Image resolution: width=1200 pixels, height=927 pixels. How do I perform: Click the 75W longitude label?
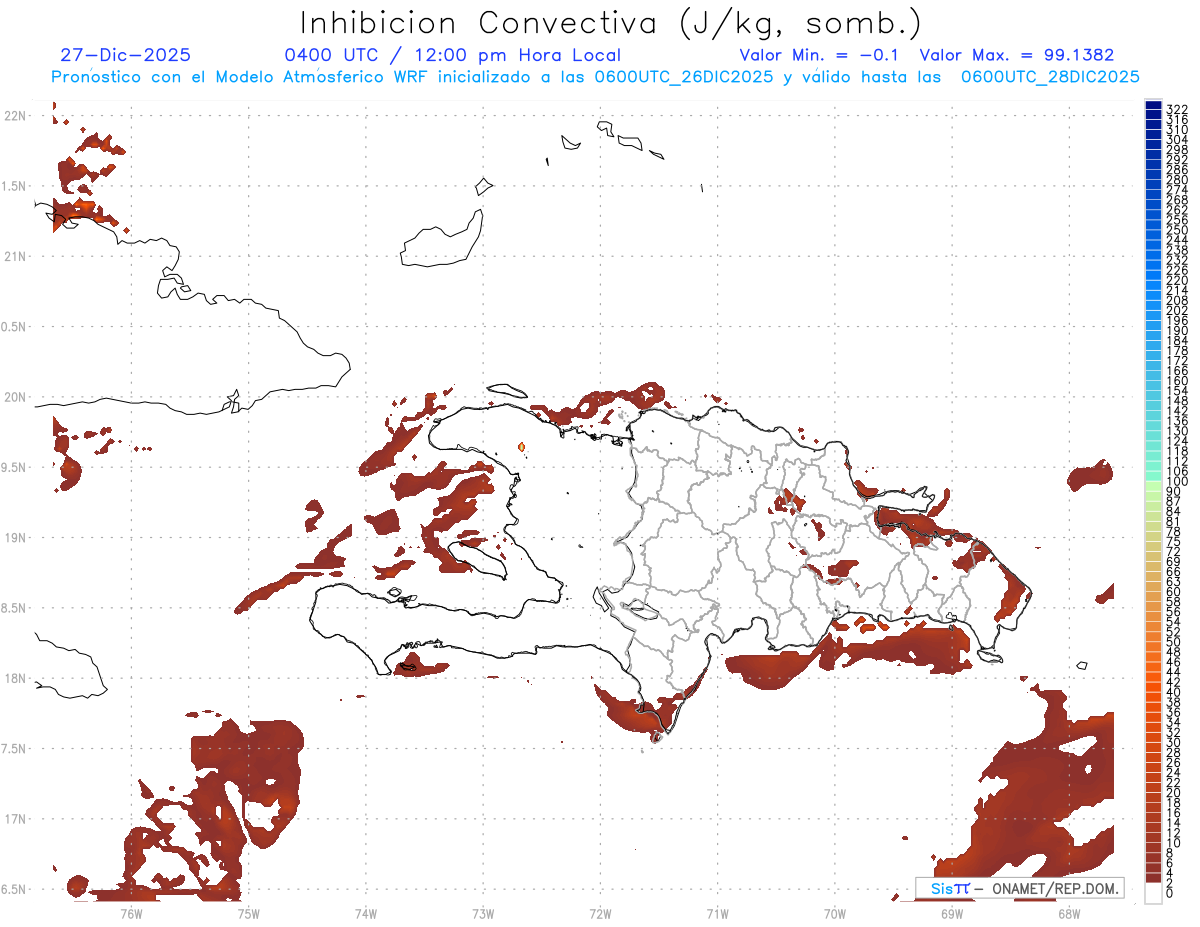[249, 913]
